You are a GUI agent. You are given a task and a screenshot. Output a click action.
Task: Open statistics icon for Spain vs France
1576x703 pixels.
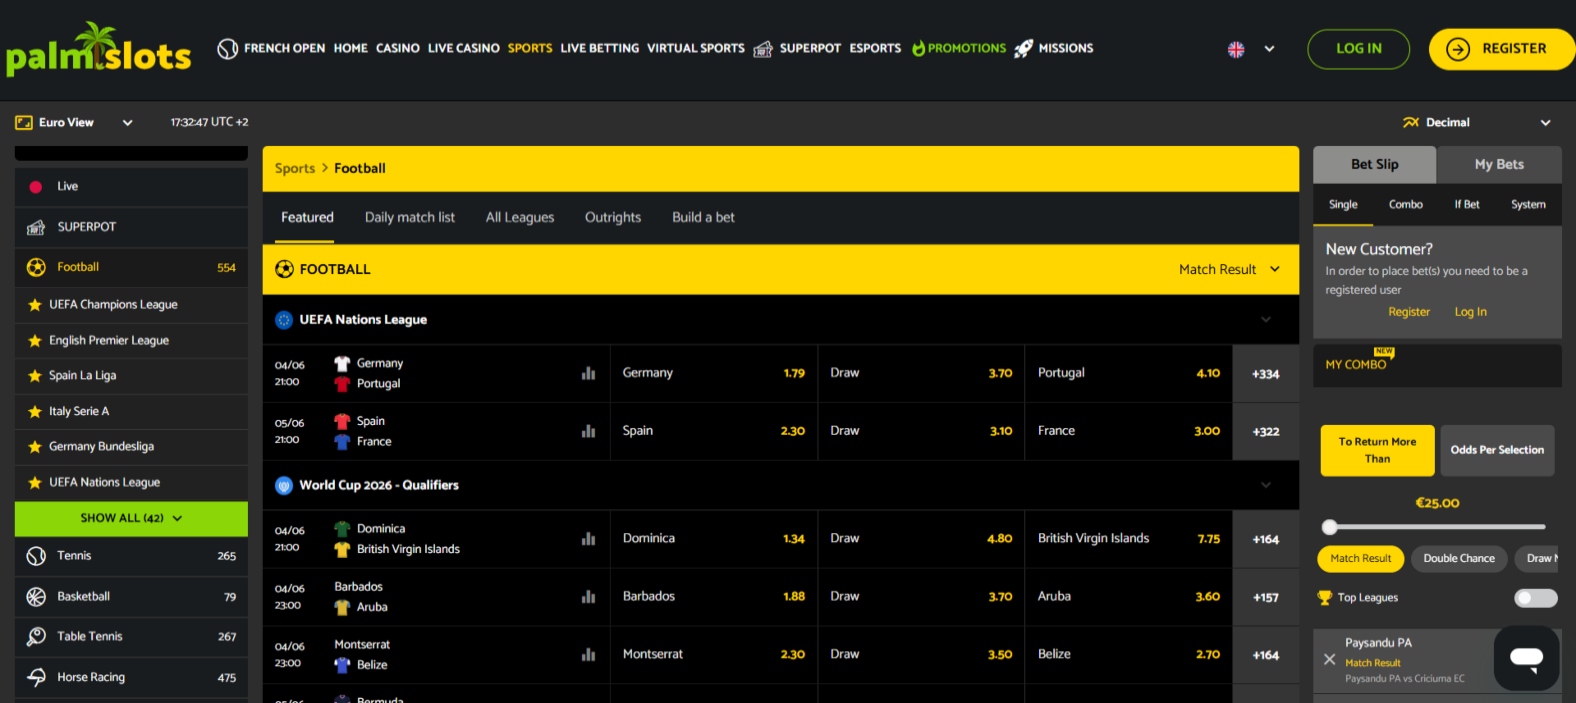pyautogui.click(x=588, y=431)
